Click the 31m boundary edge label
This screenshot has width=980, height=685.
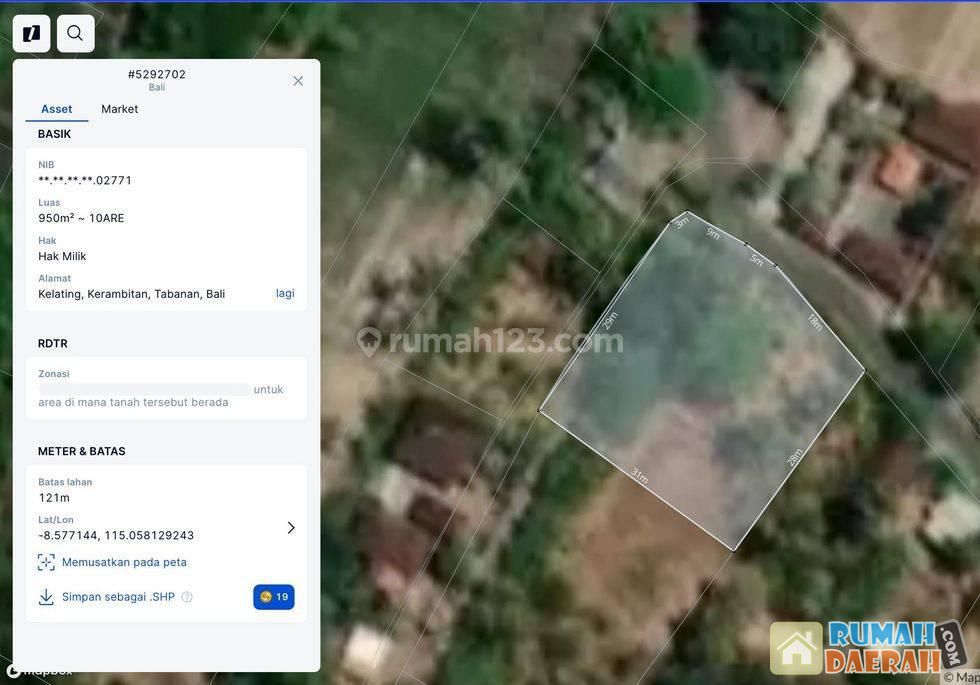click(x=639, y=476)
